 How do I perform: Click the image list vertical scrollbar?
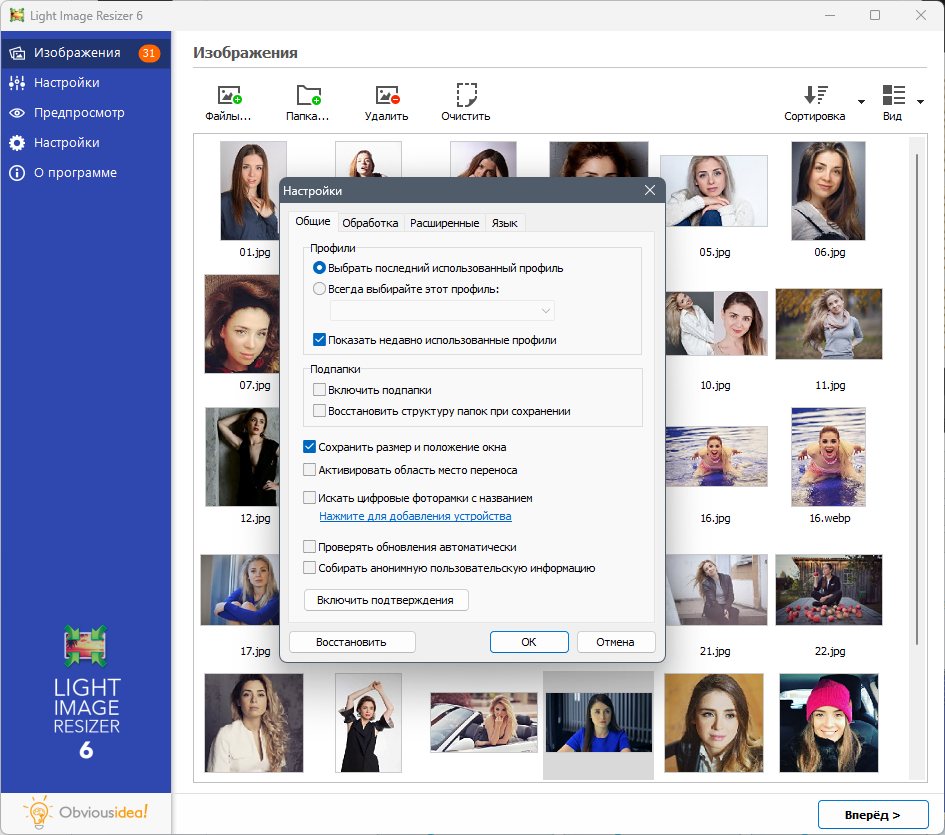(918, 398)
